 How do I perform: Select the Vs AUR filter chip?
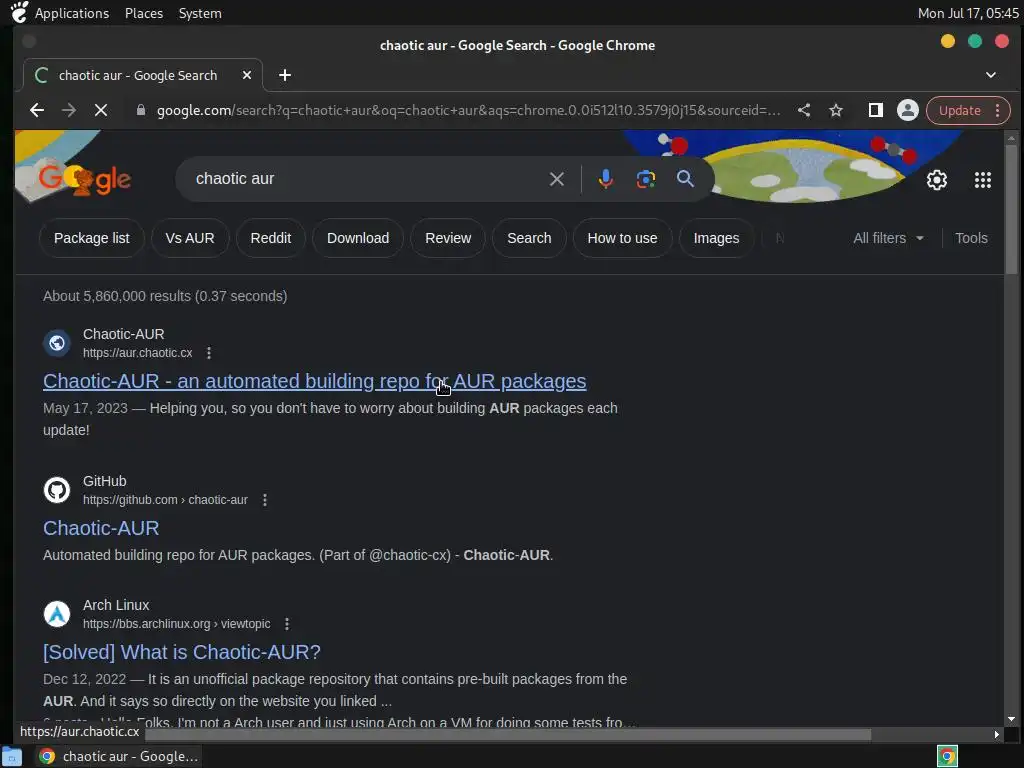point(189,238)
